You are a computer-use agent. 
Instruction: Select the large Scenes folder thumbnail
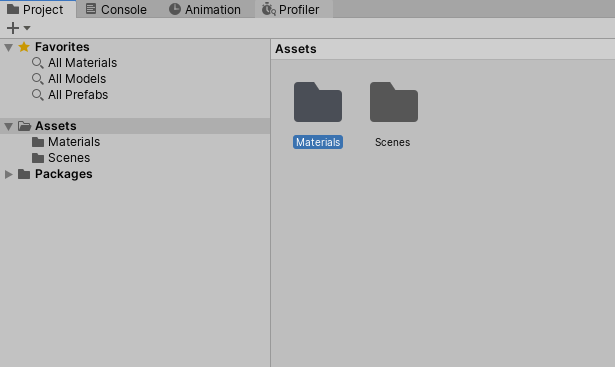394,102
